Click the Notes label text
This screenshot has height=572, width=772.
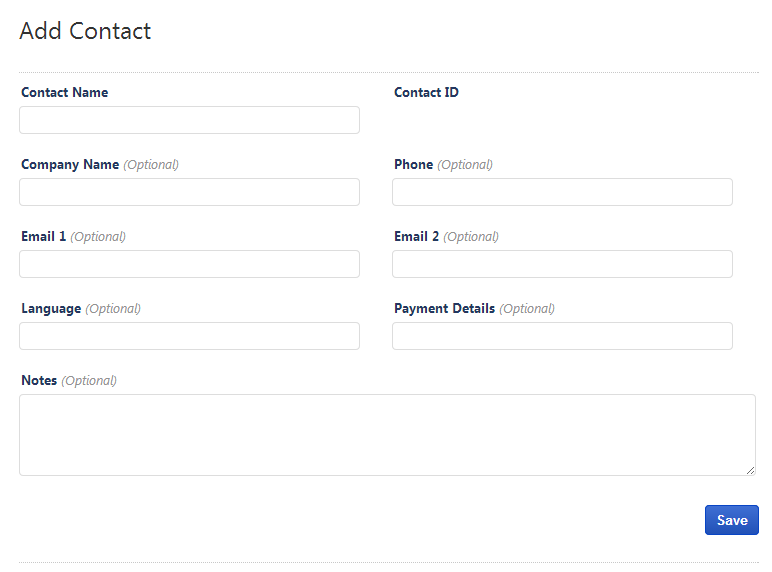point(39,380)
